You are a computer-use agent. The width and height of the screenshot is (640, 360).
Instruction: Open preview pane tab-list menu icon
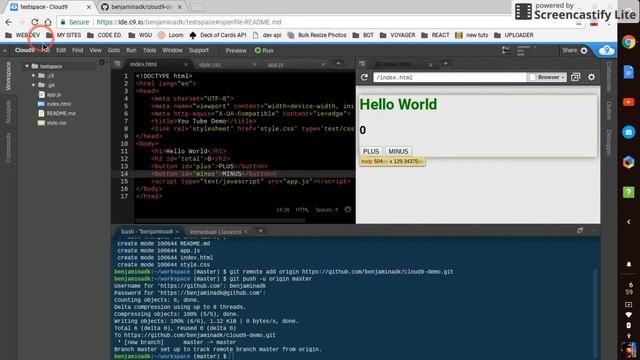point(362,64)
